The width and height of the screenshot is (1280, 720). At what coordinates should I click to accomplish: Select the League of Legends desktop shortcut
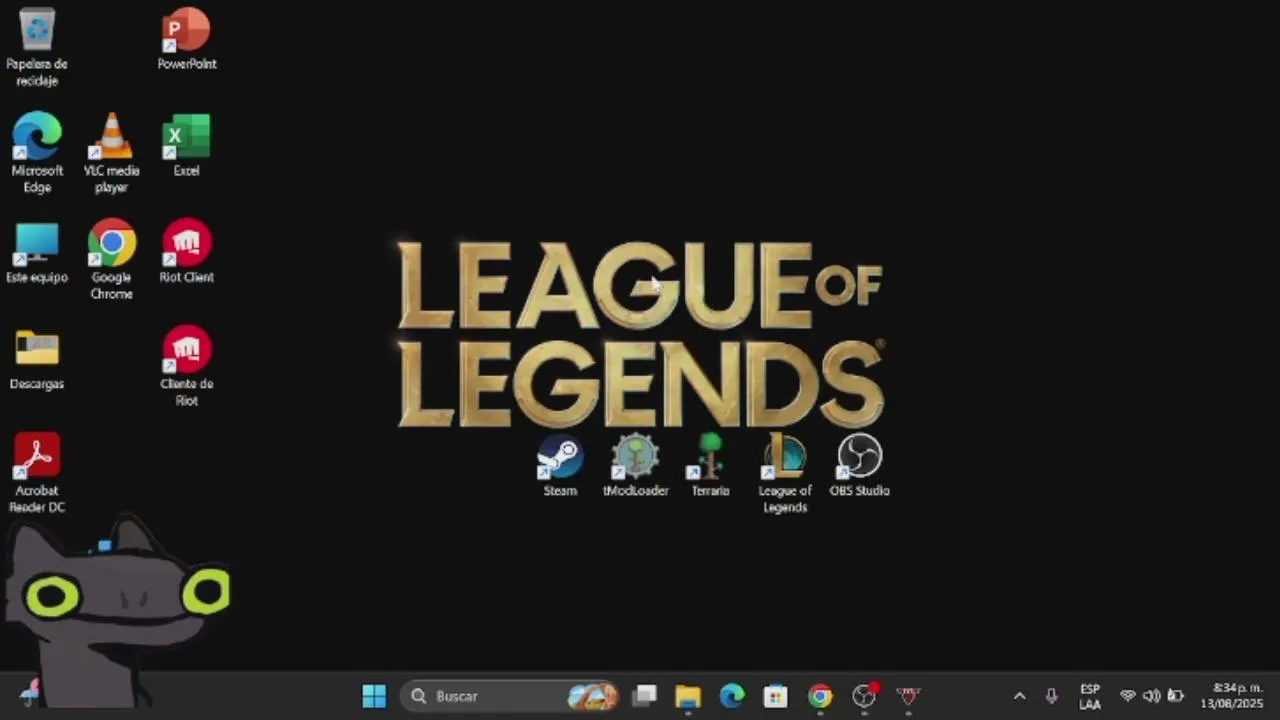pyautogui.click(x=785, y=474)
